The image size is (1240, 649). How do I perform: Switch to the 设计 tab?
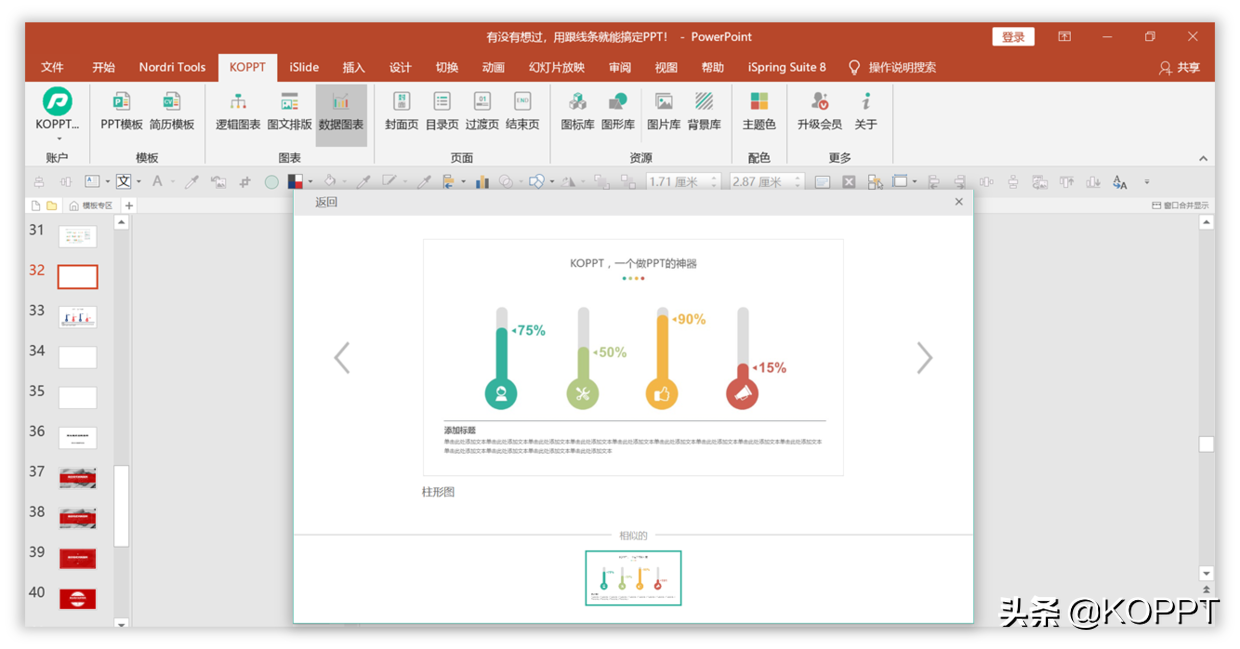pyautogui.click(x=400, y=67)
